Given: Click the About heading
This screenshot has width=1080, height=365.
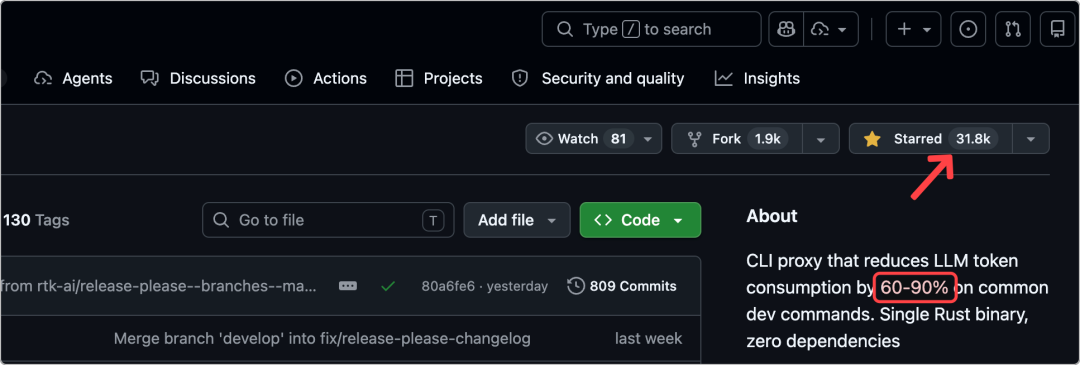Looking at the screenshot, I should click(772, 216).
